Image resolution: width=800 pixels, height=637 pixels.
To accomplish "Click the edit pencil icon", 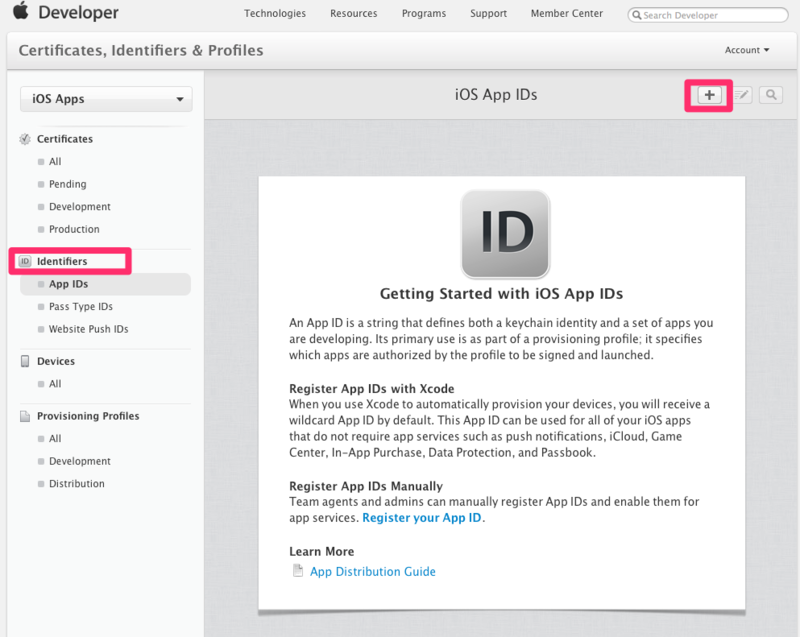I will click(x=742, y=95).
